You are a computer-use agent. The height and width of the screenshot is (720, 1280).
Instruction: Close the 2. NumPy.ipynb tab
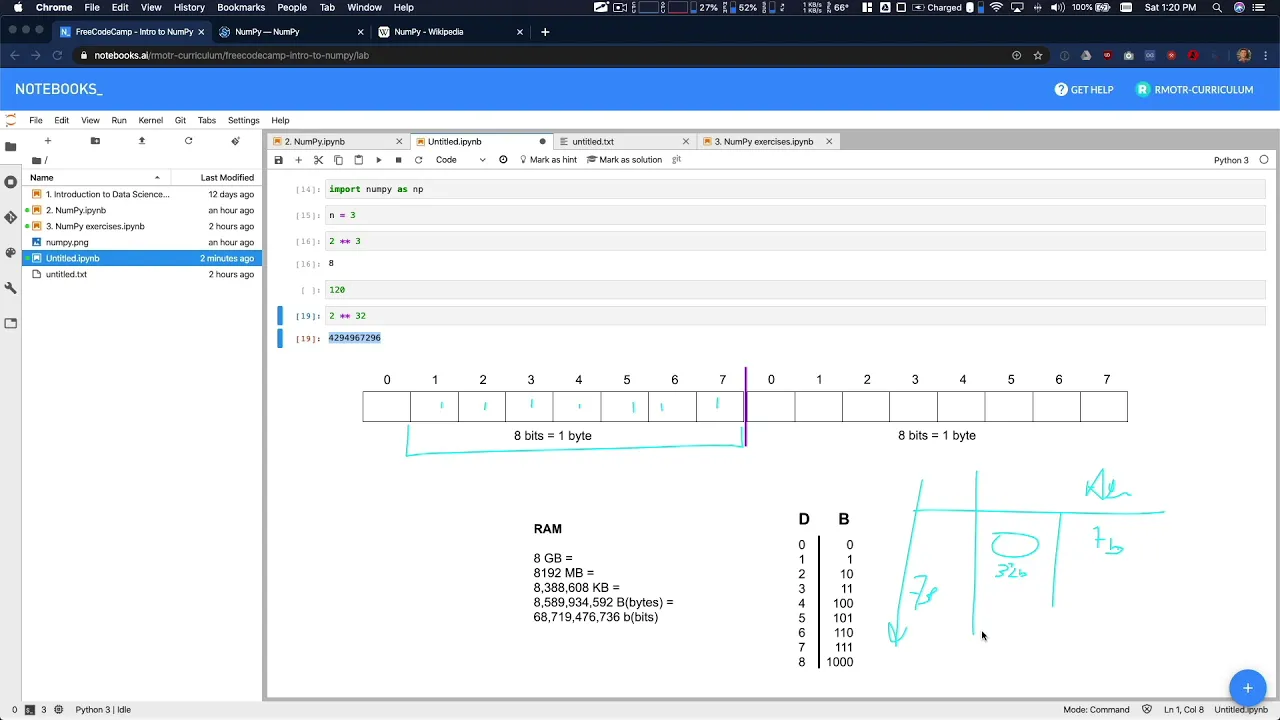[x=399, y=142]
